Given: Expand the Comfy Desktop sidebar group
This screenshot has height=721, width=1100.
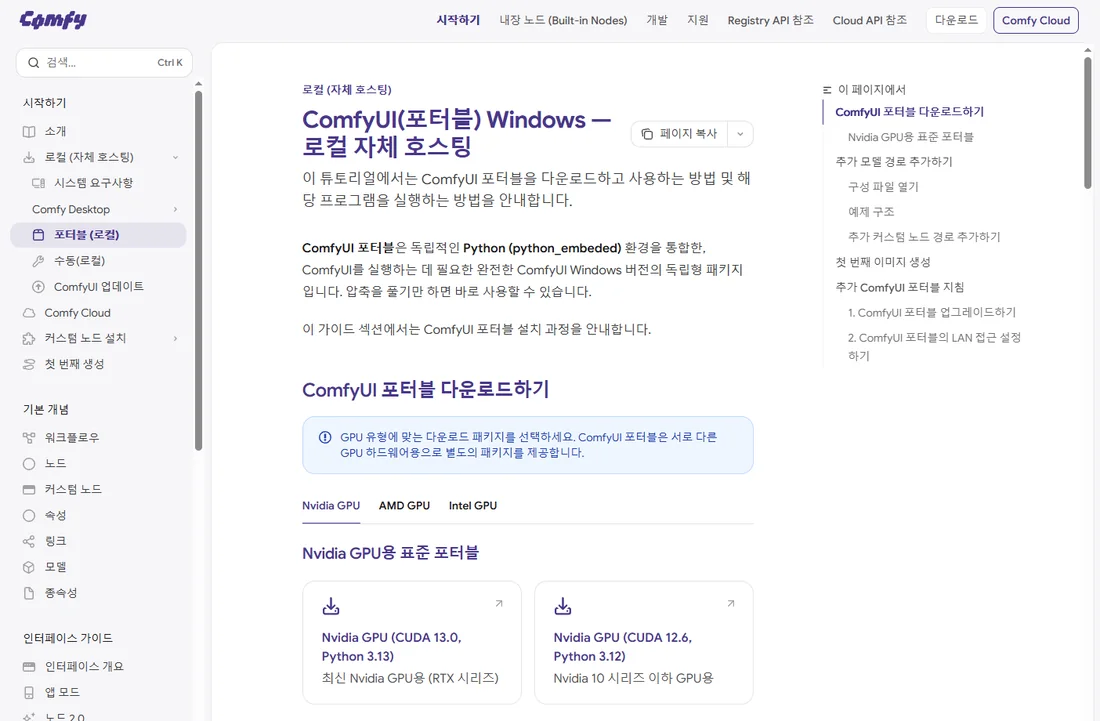Looking at the screenshot, I should click(175, 209).
